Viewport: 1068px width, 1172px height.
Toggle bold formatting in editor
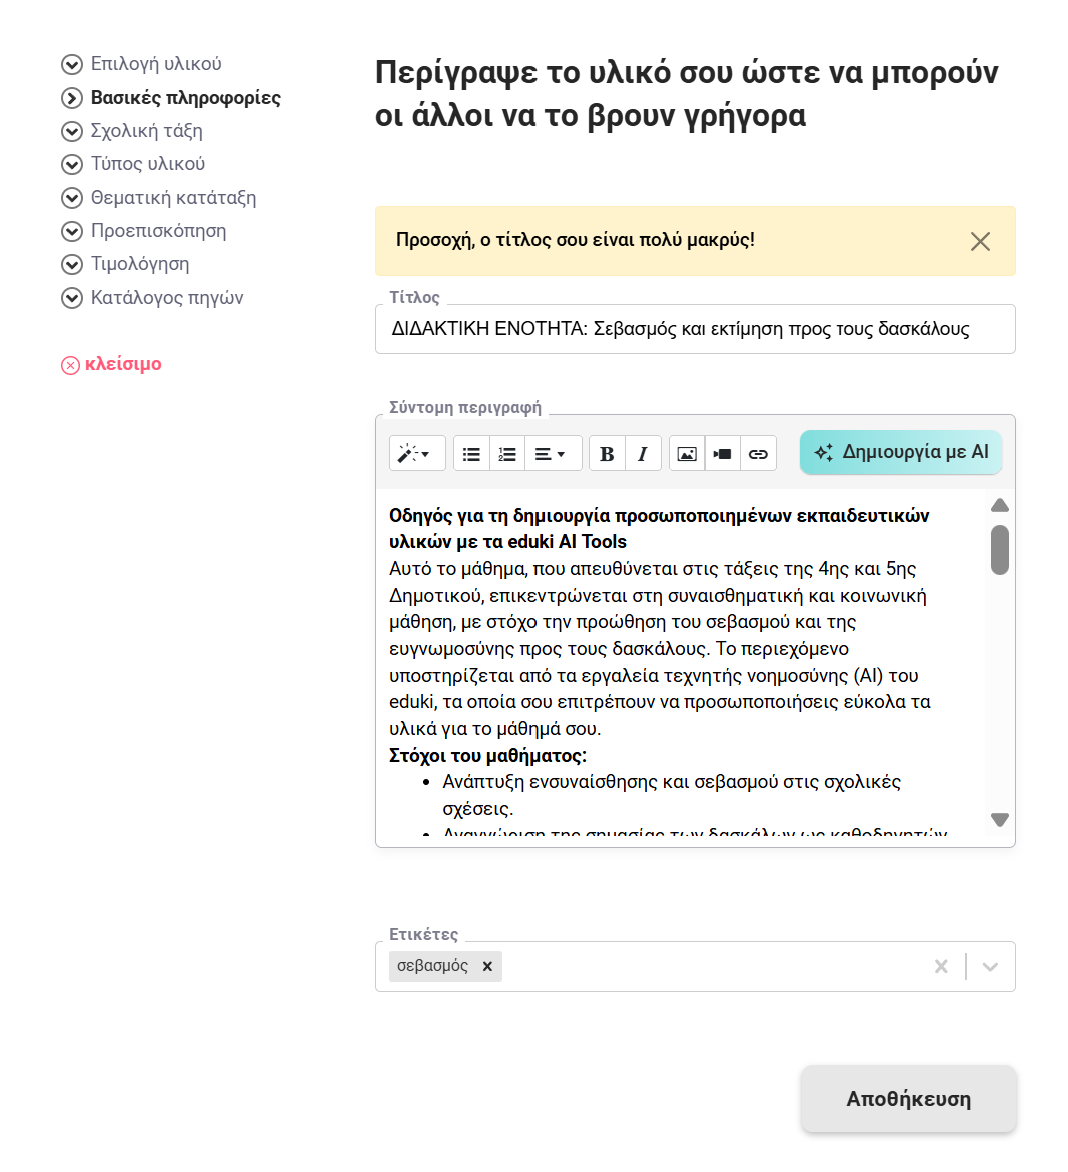[x=607, y=454]
